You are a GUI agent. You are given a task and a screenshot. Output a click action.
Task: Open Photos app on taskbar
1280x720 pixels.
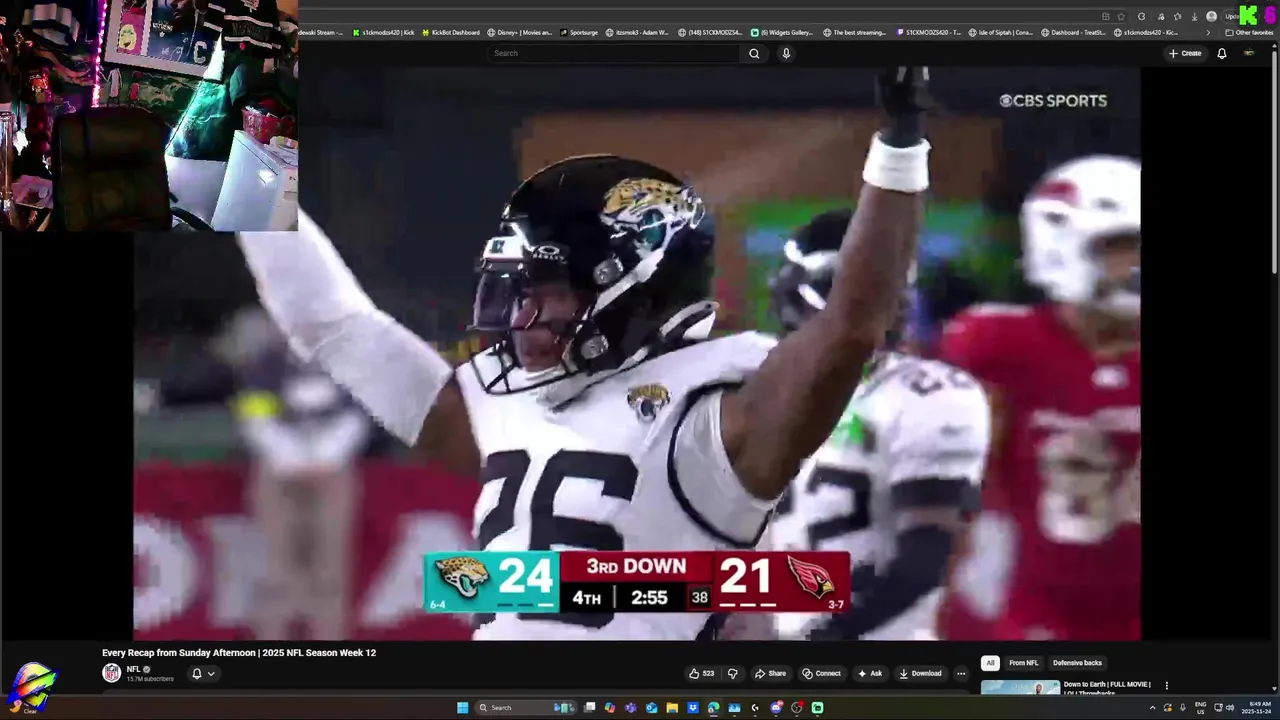(x=734, y=708)
